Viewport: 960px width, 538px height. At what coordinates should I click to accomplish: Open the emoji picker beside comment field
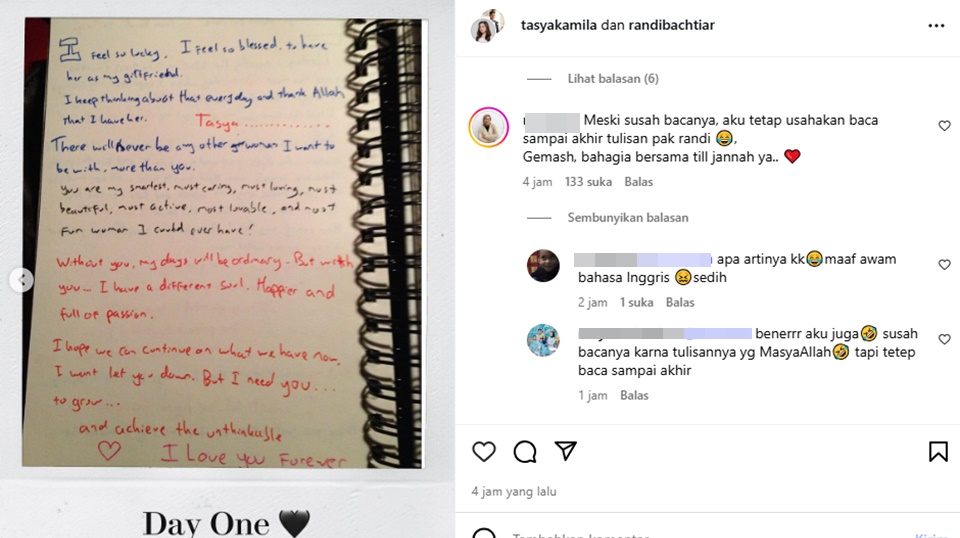[x=484, y=534]
